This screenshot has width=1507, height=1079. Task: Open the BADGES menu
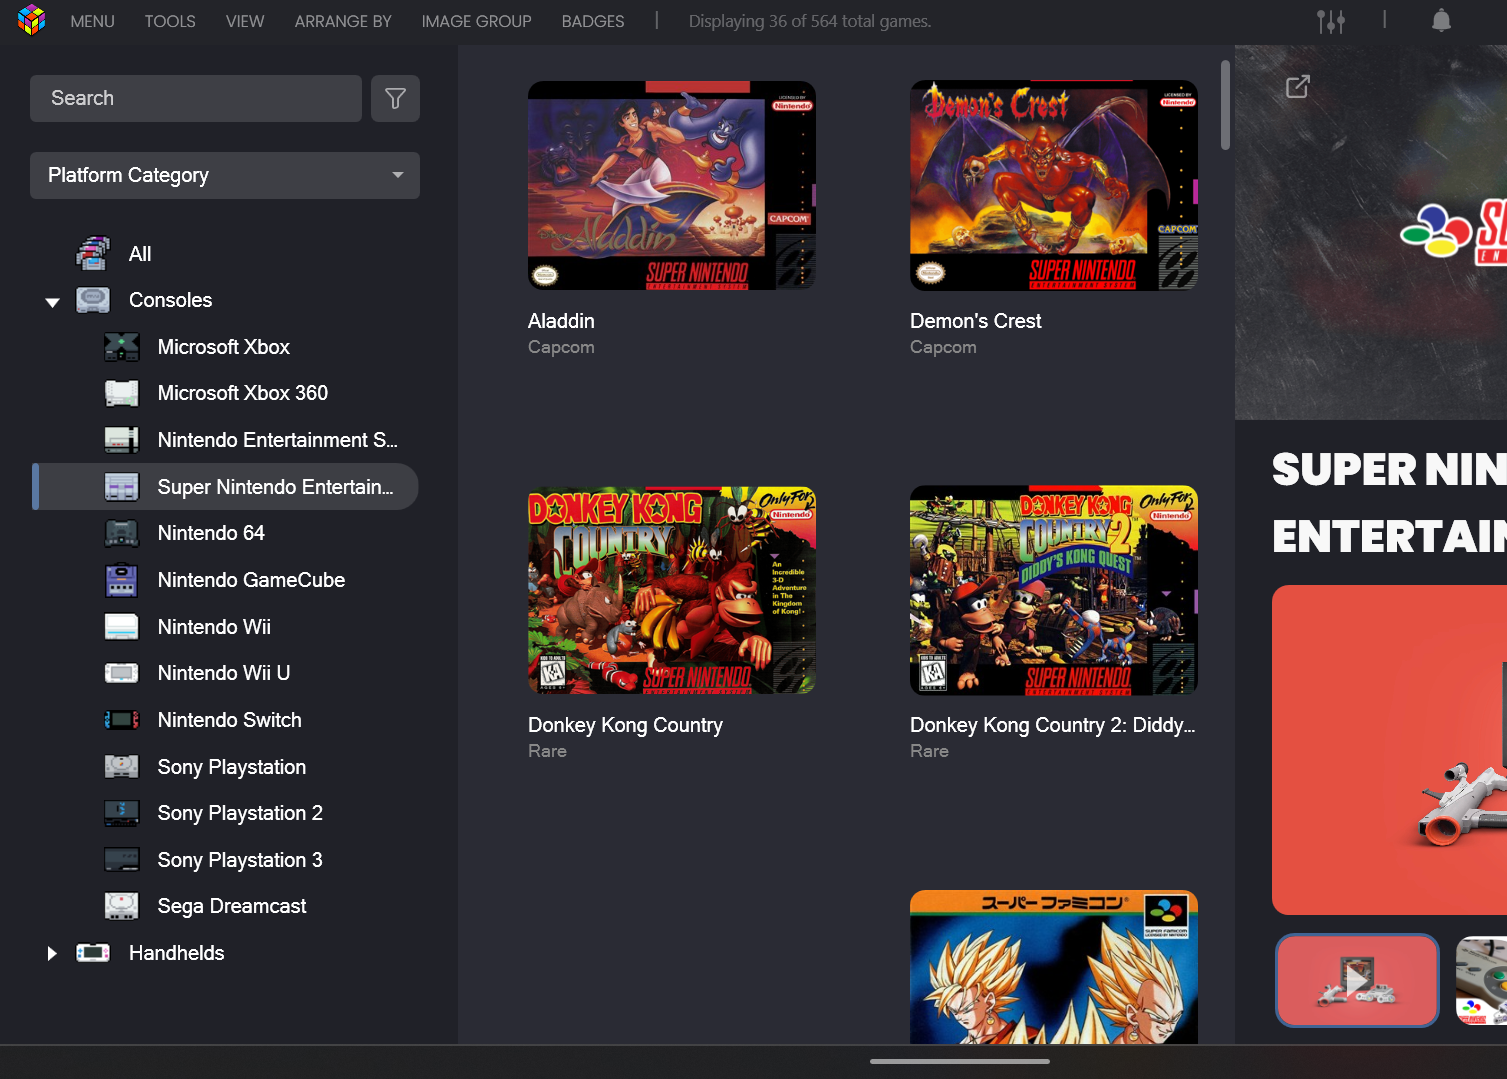[x=593, y=21]
